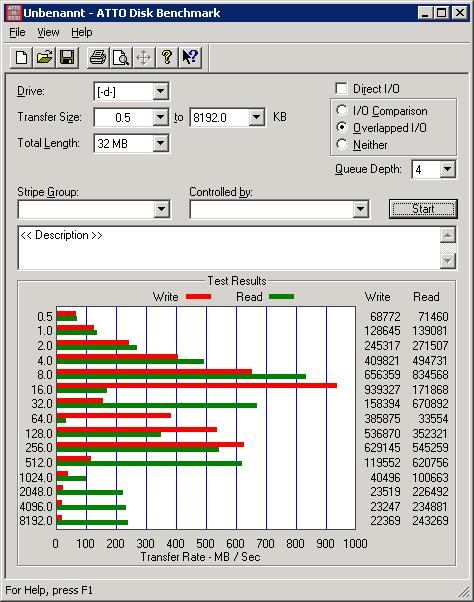Click the write value 68772
Image resolution: width=474 pixels, height=602 pixels.
point(385,316)
